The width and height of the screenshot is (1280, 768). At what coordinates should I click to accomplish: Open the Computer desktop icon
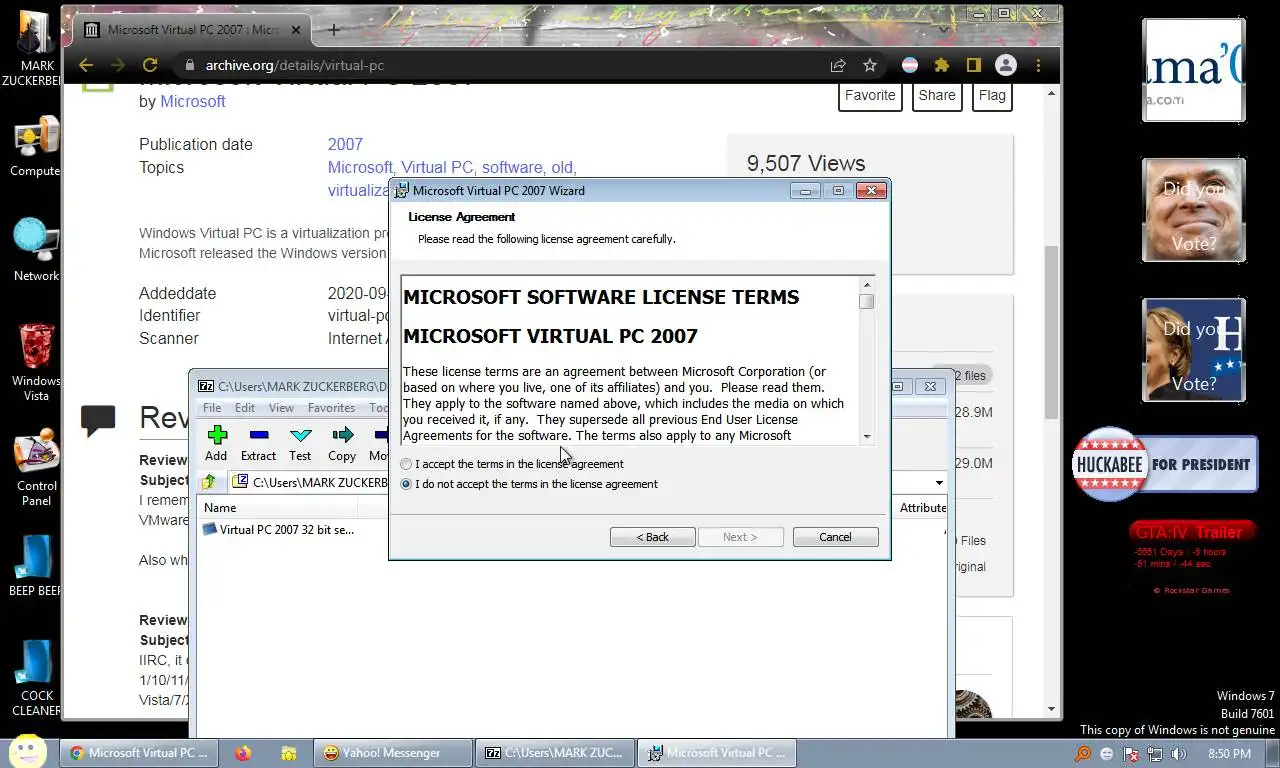(x=36, y=146)
